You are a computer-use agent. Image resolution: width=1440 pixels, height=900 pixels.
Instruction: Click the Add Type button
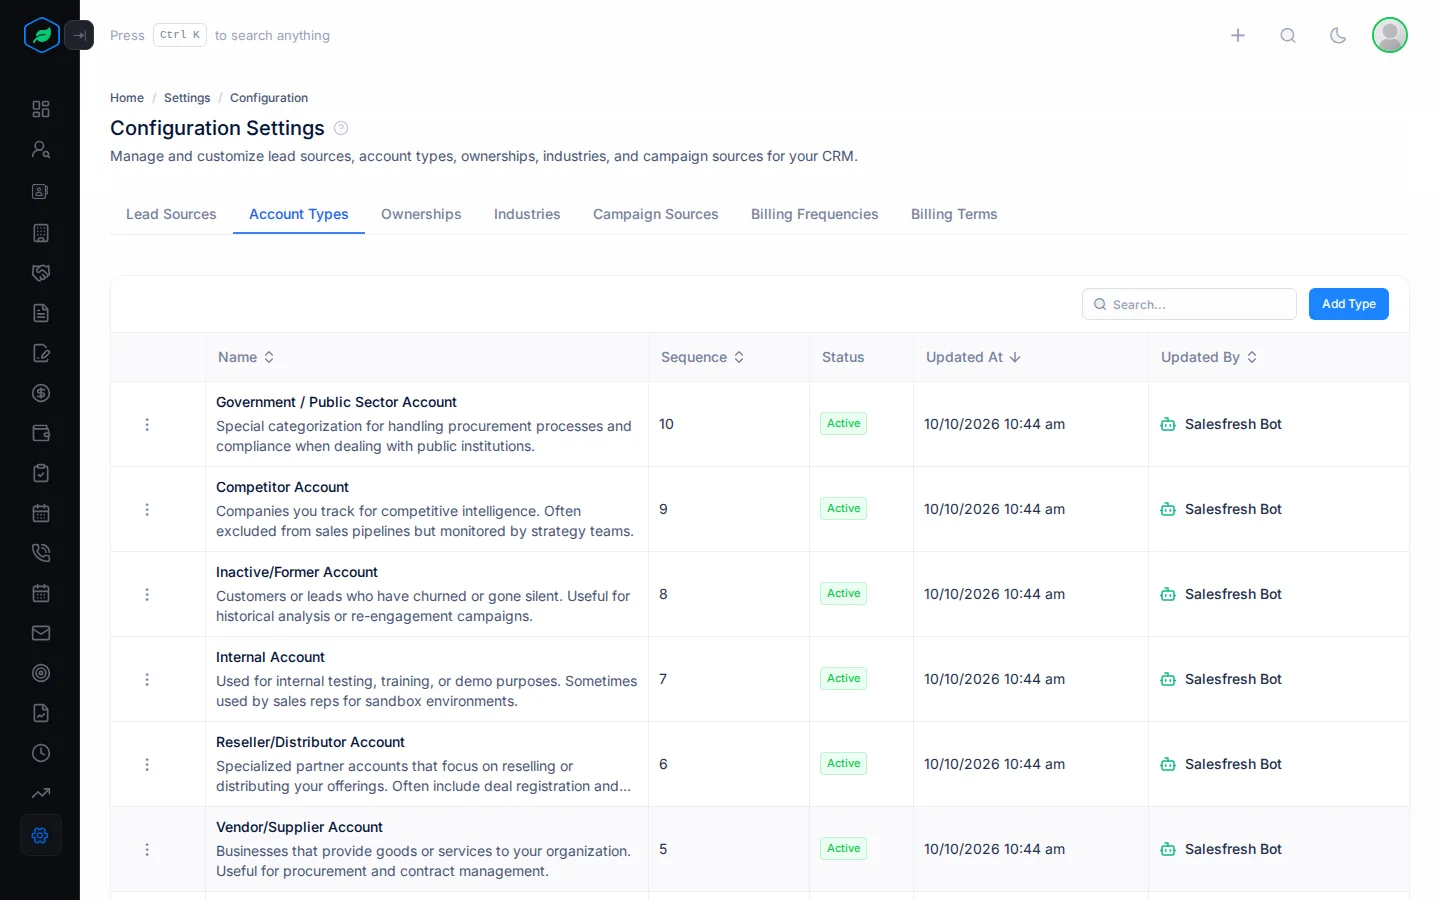tap(1349, 304)
